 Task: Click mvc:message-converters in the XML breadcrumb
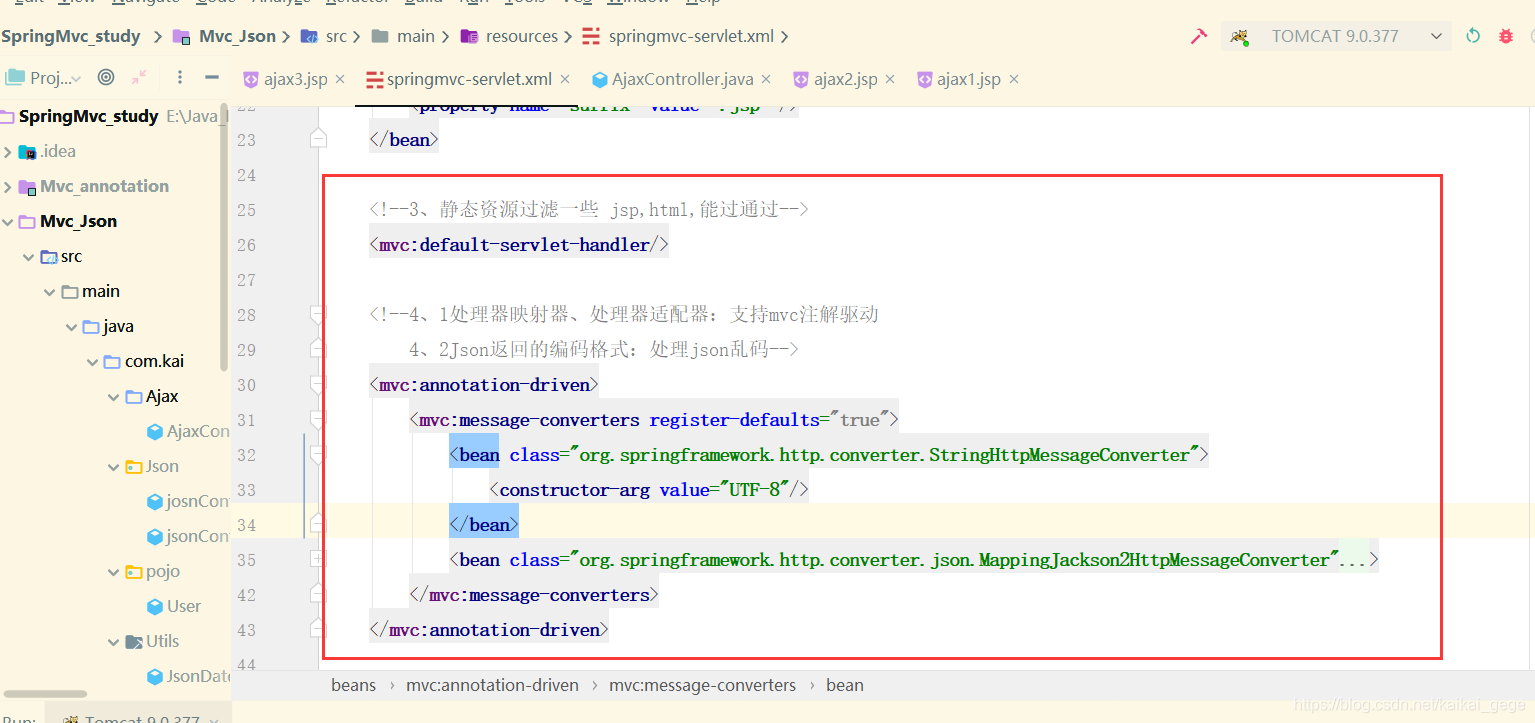click(x=703, y=685)
